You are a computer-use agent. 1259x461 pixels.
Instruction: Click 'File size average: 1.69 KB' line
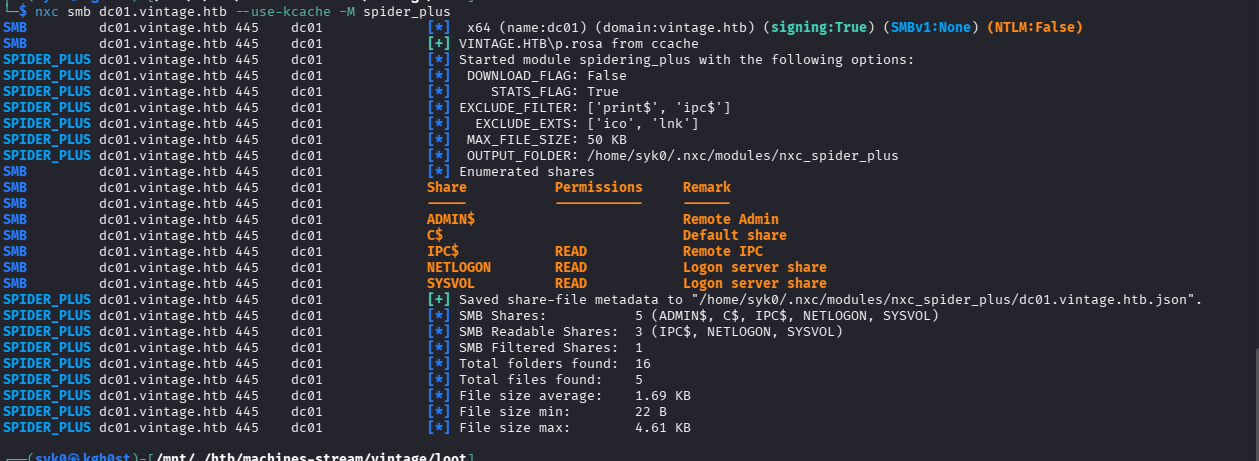575,395
